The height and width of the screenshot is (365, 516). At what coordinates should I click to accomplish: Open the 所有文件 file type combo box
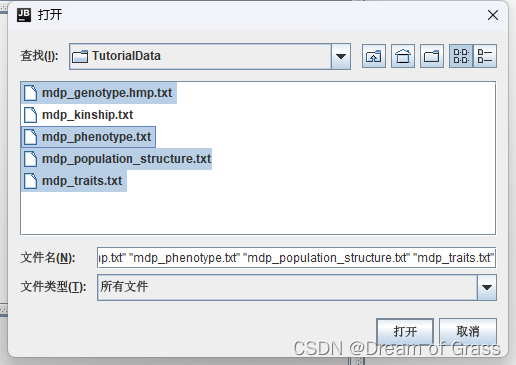point(297,287)
